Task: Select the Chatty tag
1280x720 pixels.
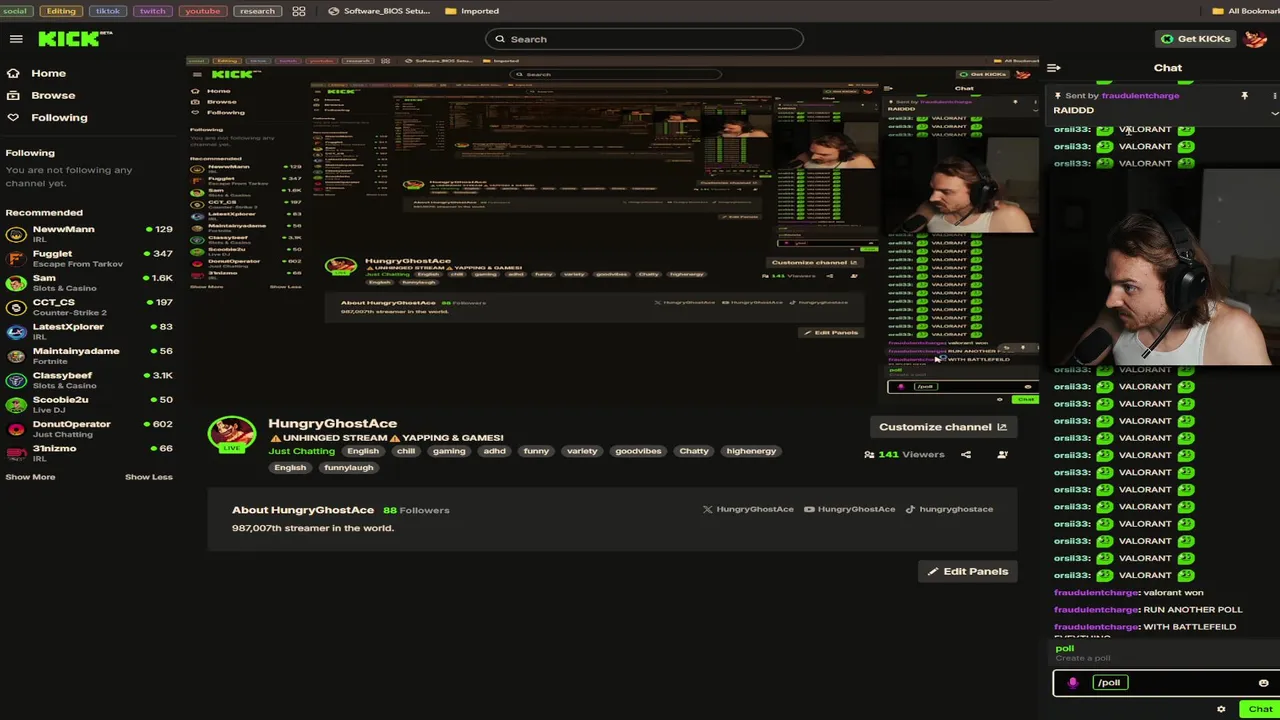Action: click(694, 451)
